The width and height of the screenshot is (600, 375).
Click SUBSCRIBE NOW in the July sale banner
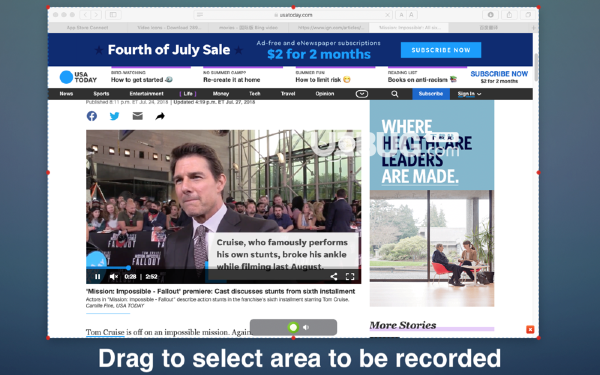pos(441,50)
